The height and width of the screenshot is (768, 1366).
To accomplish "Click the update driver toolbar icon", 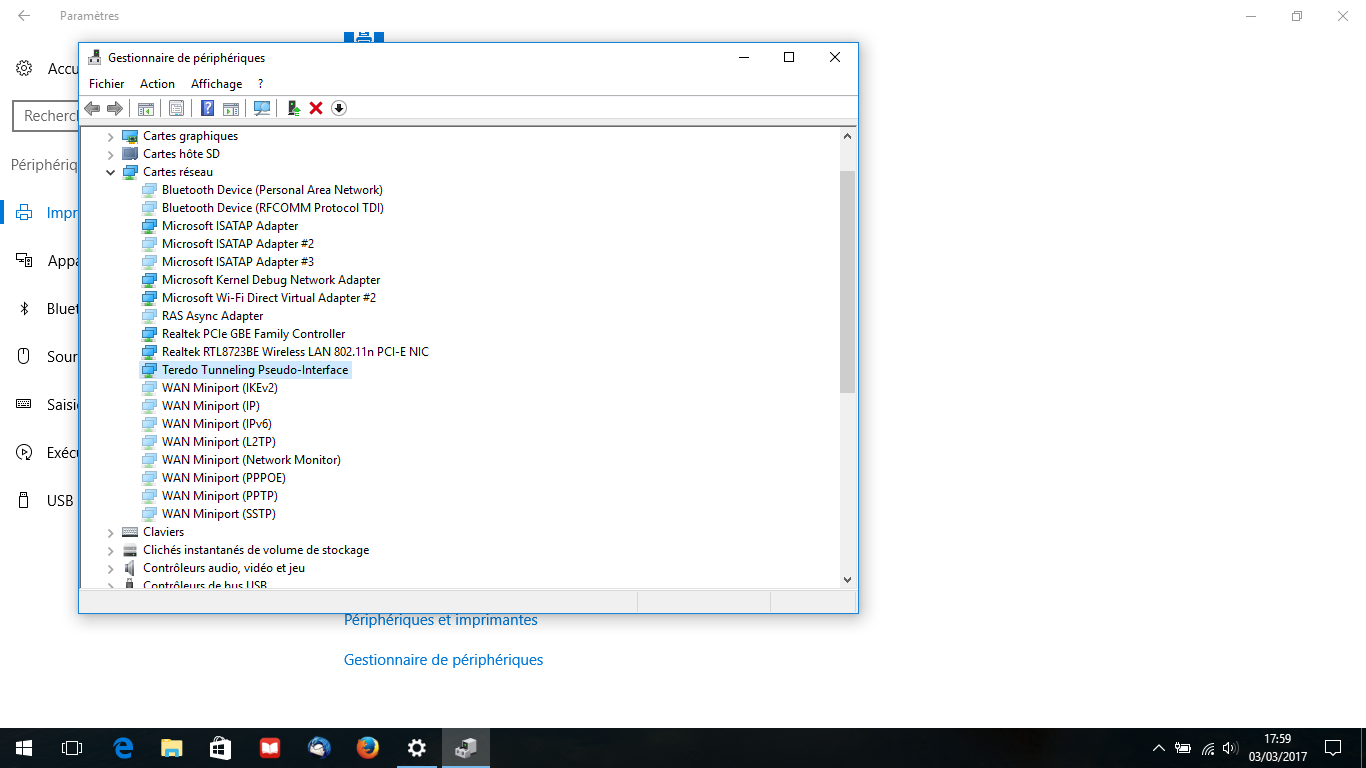I will tap(294, 108).
